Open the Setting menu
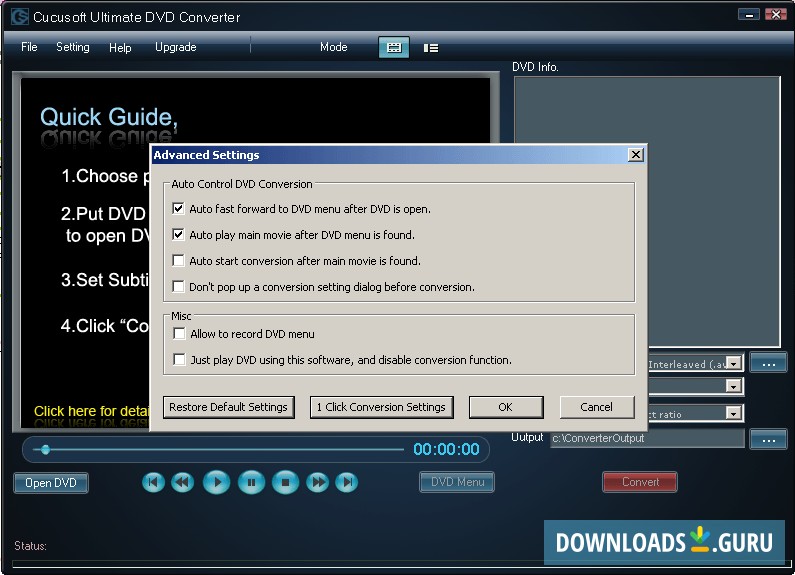This screenshot has height=575, width=795. [x=73, y=47]
